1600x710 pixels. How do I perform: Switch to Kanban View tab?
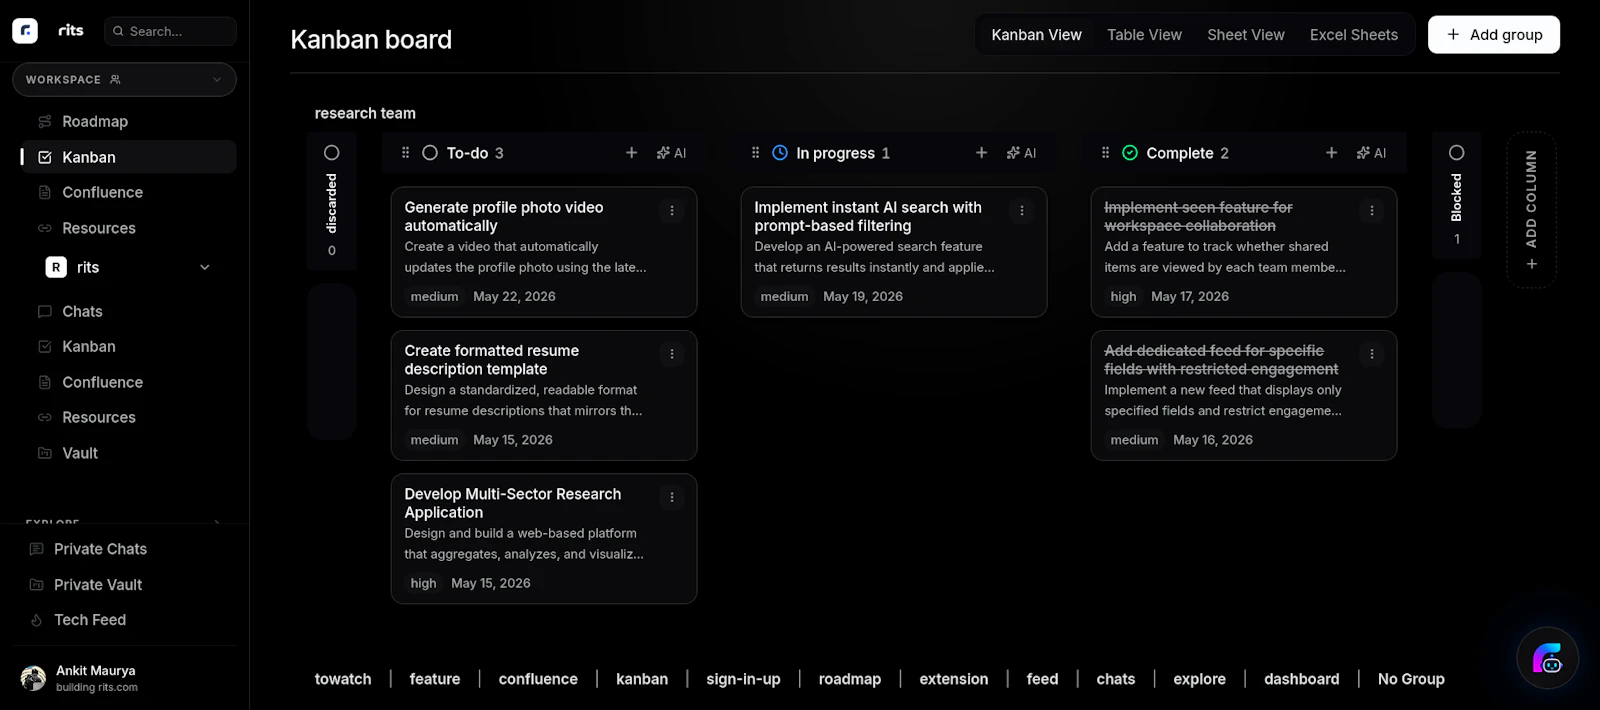coord(1036,35)
